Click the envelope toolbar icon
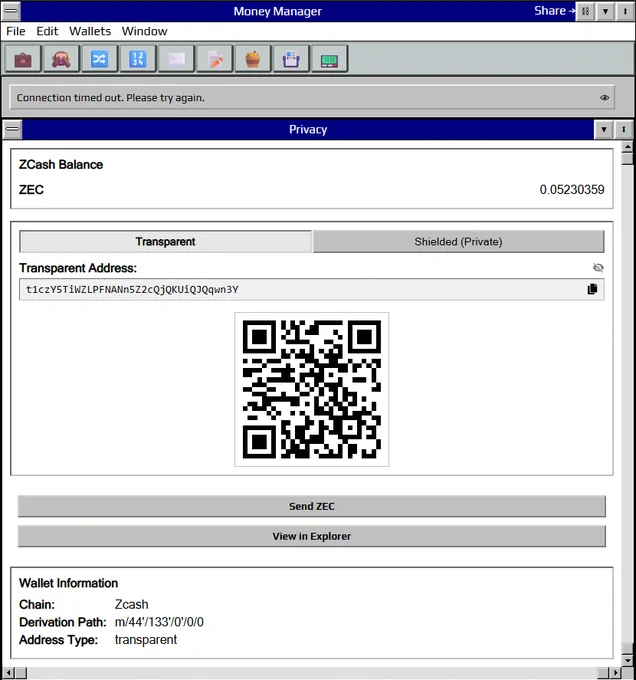This screenshot has height=680, width=636. point(176,59)
